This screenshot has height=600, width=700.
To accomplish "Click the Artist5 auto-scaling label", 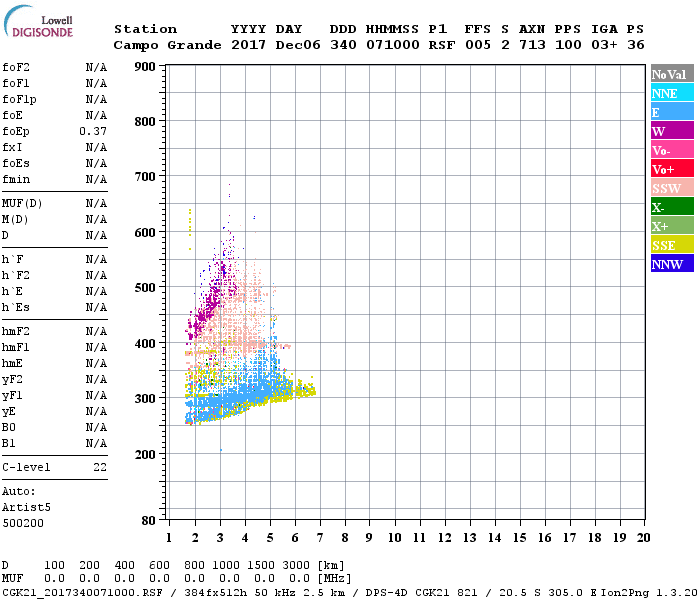I will click(26, 508).
